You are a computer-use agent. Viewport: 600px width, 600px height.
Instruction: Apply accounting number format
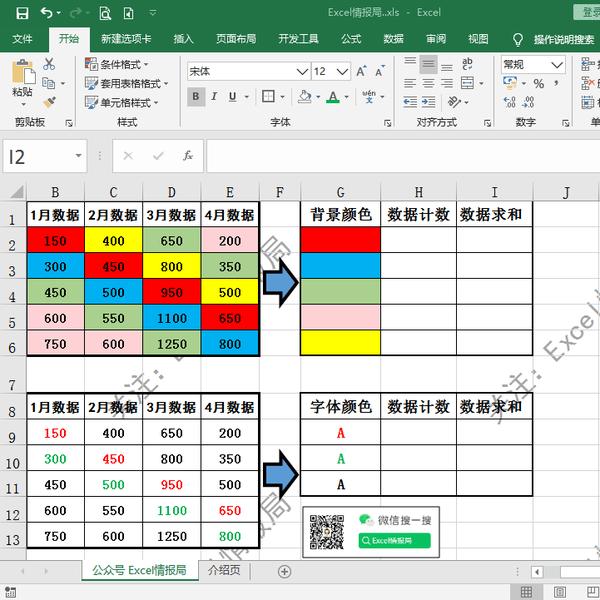[x=510, y=82]
